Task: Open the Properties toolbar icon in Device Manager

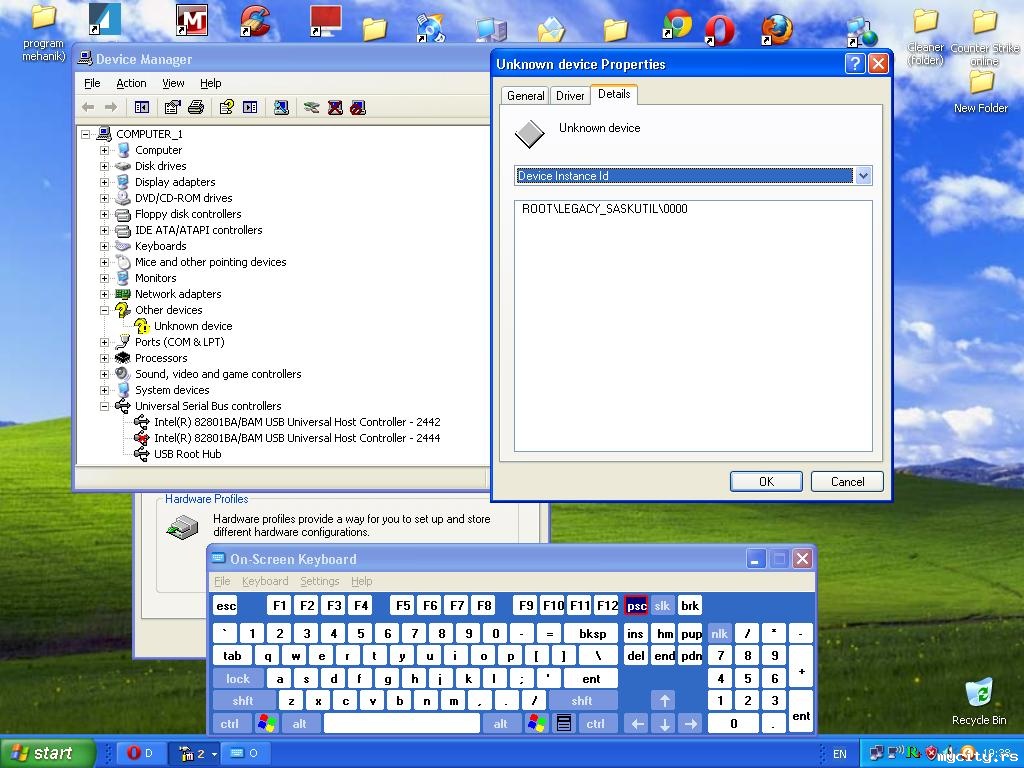Action: [x=172, y=107]
